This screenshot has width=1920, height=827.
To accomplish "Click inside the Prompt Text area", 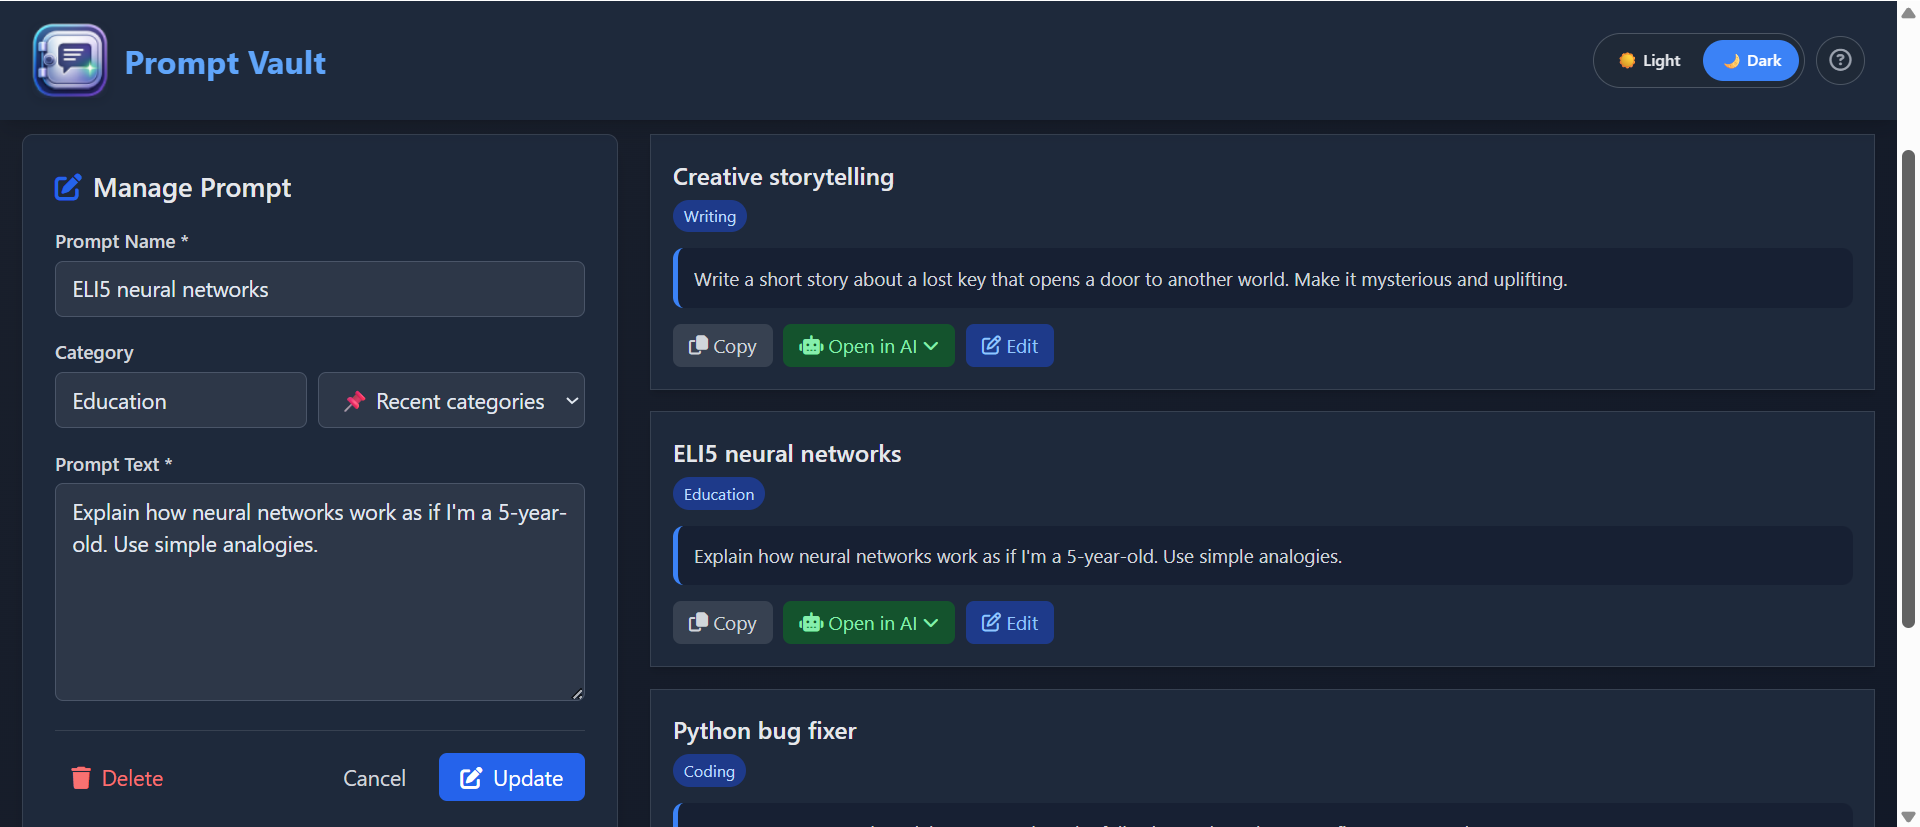I will point(320,592).
